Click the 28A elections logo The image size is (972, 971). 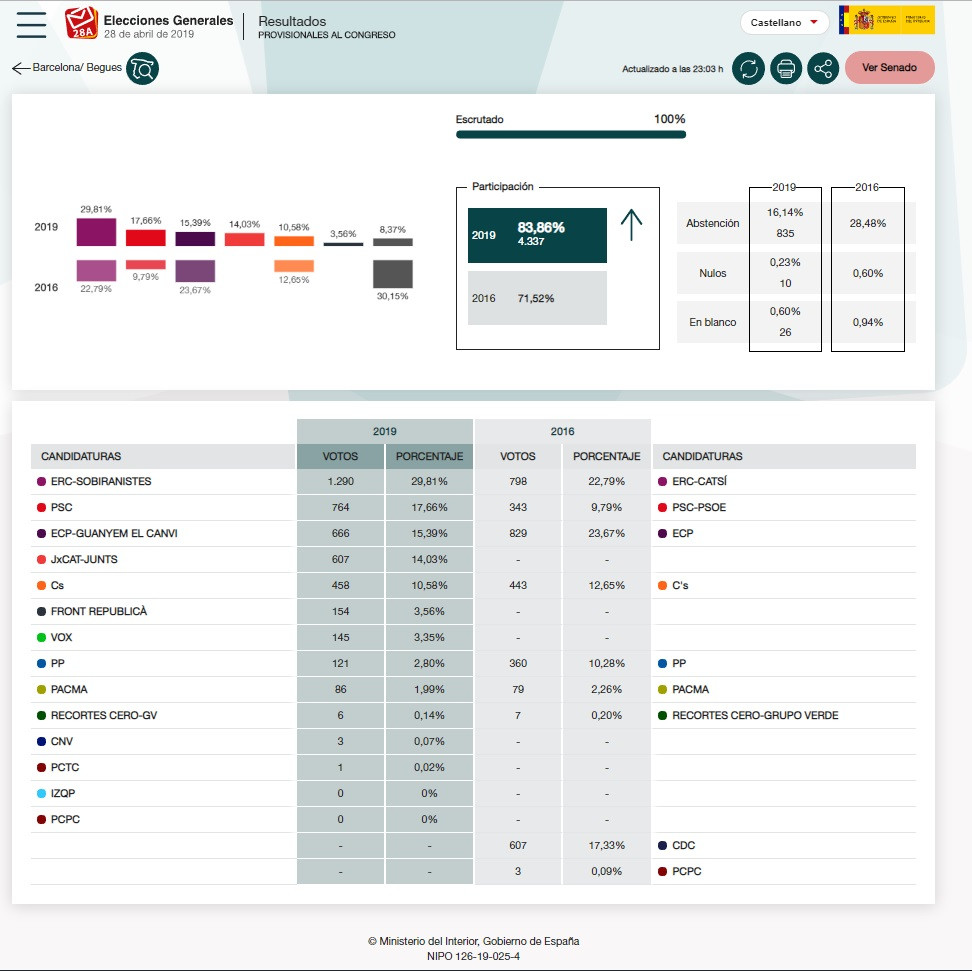pos(82,22)
